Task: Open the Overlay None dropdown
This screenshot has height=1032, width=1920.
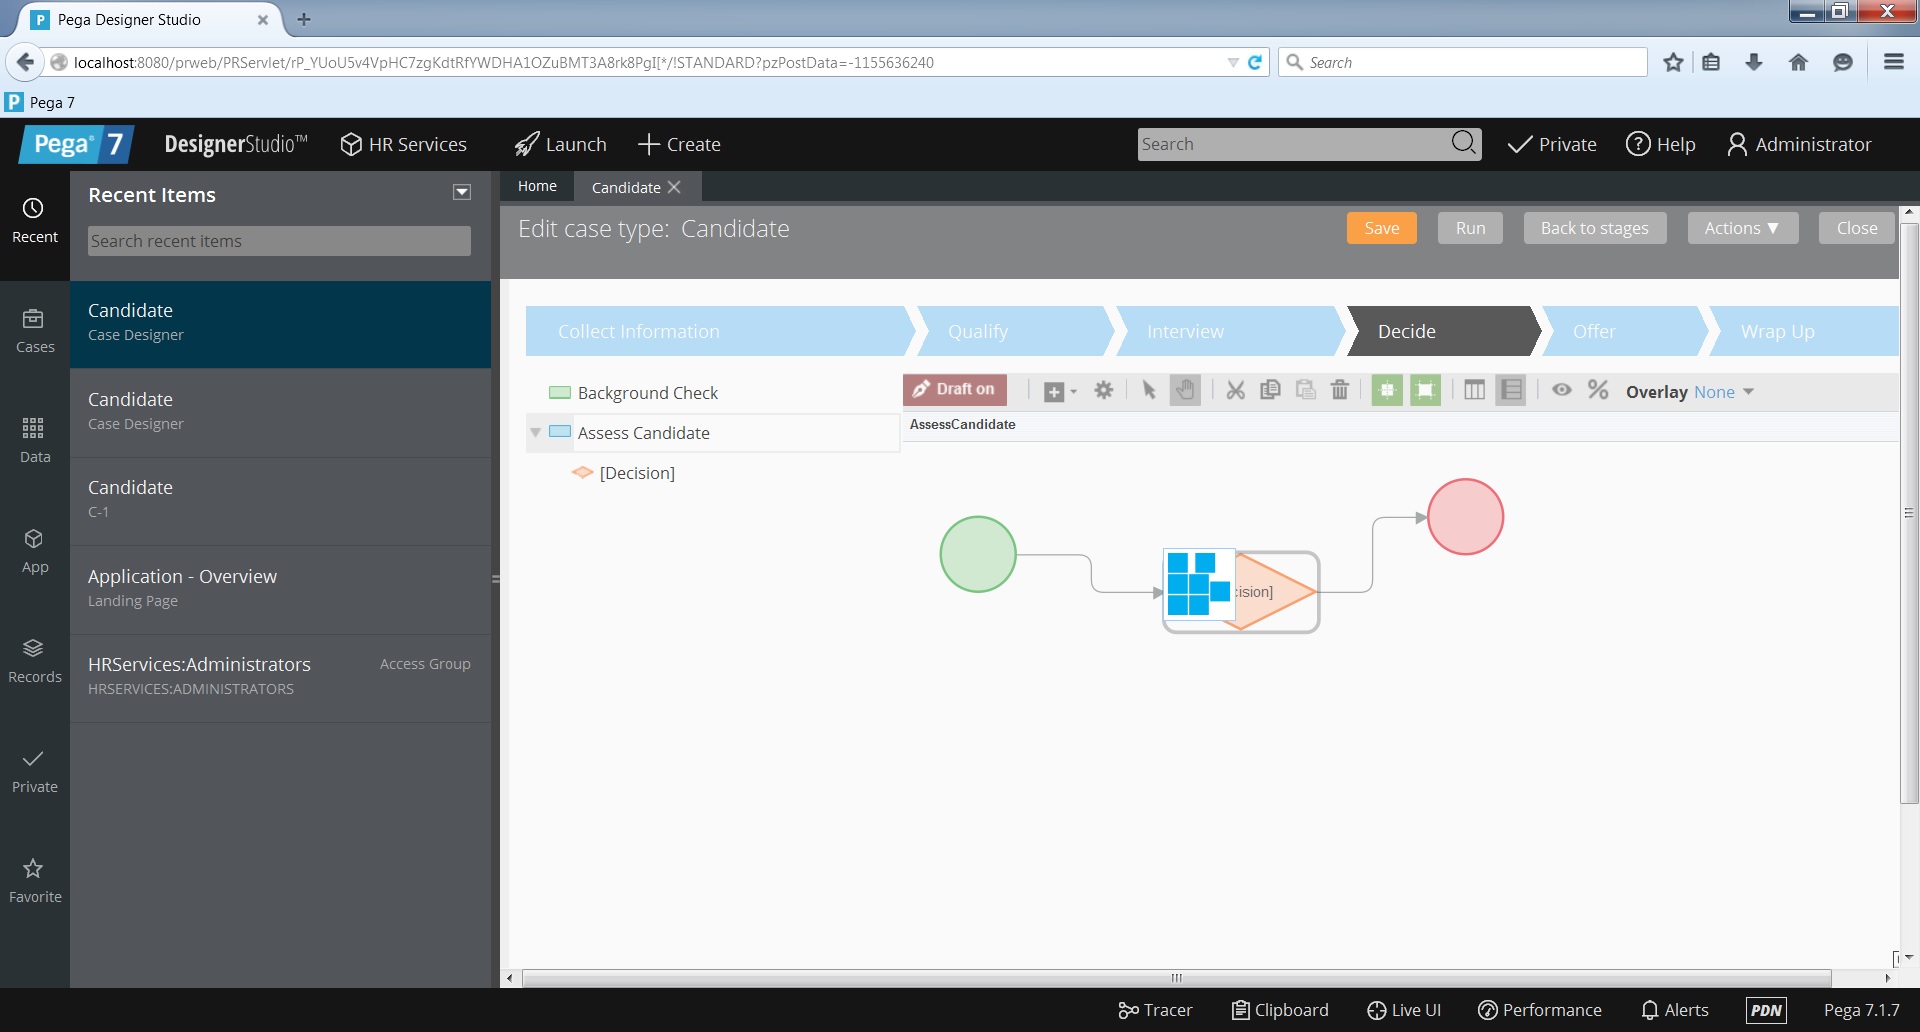Action: [x=1724, y=392]
